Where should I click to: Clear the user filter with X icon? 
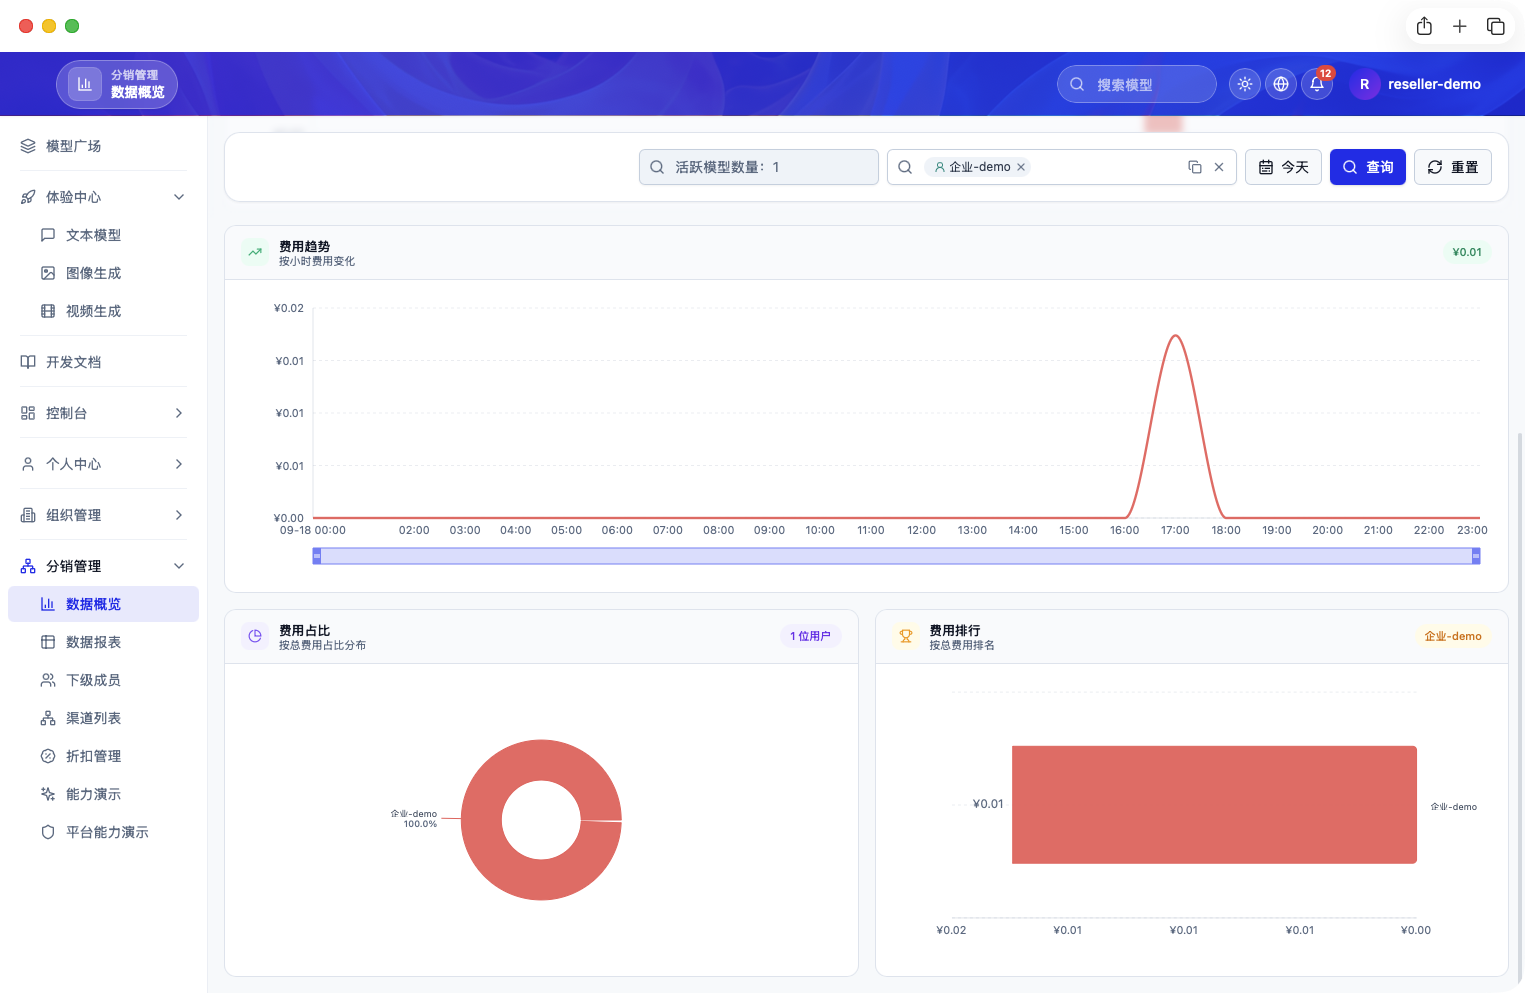pyautogui.click(x=1219, y=167)
